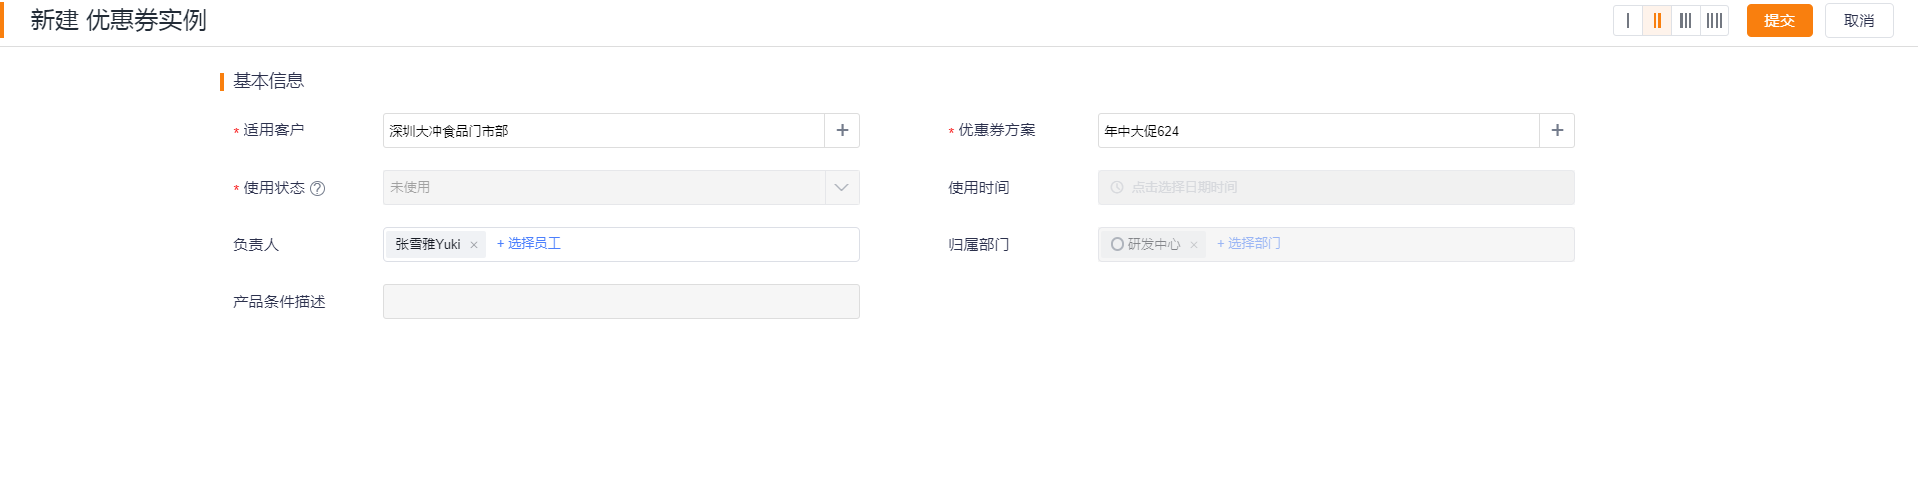
Task: Select the two-column layout icon
Action: point(1657,20)
